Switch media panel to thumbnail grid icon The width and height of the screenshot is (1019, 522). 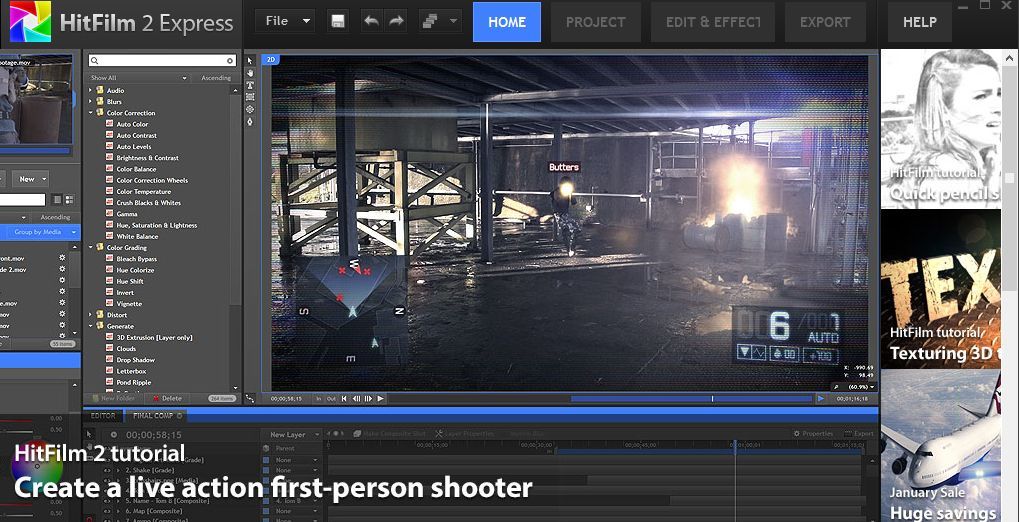point(69,200)
